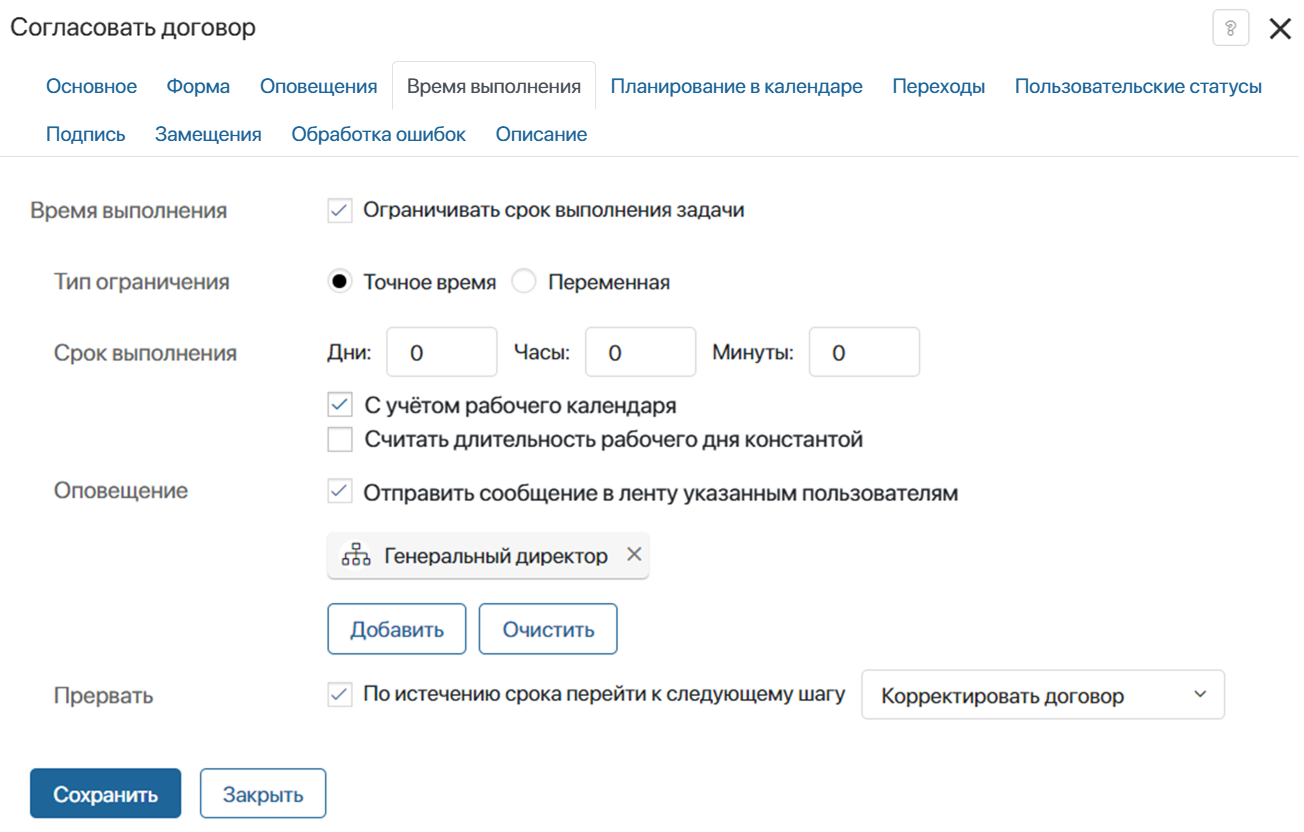Click the Срок выполнения label
Image resolution: width=1304 pixels, height=832 pixels.
click(145, 353)
